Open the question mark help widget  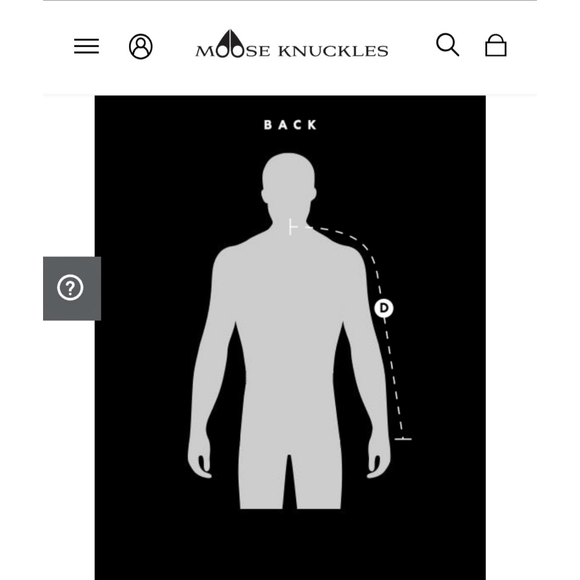(x=72, y=288)
